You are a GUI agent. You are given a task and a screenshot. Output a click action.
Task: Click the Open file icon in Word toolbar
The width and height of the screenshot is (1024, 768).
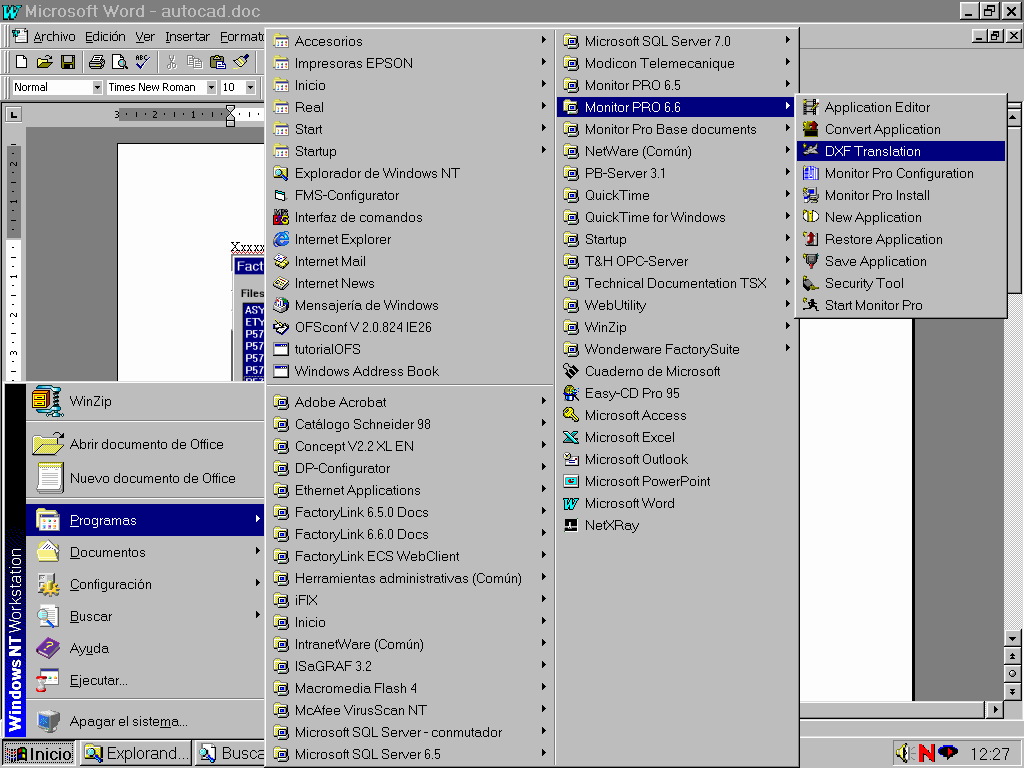(x=44, y=62)
